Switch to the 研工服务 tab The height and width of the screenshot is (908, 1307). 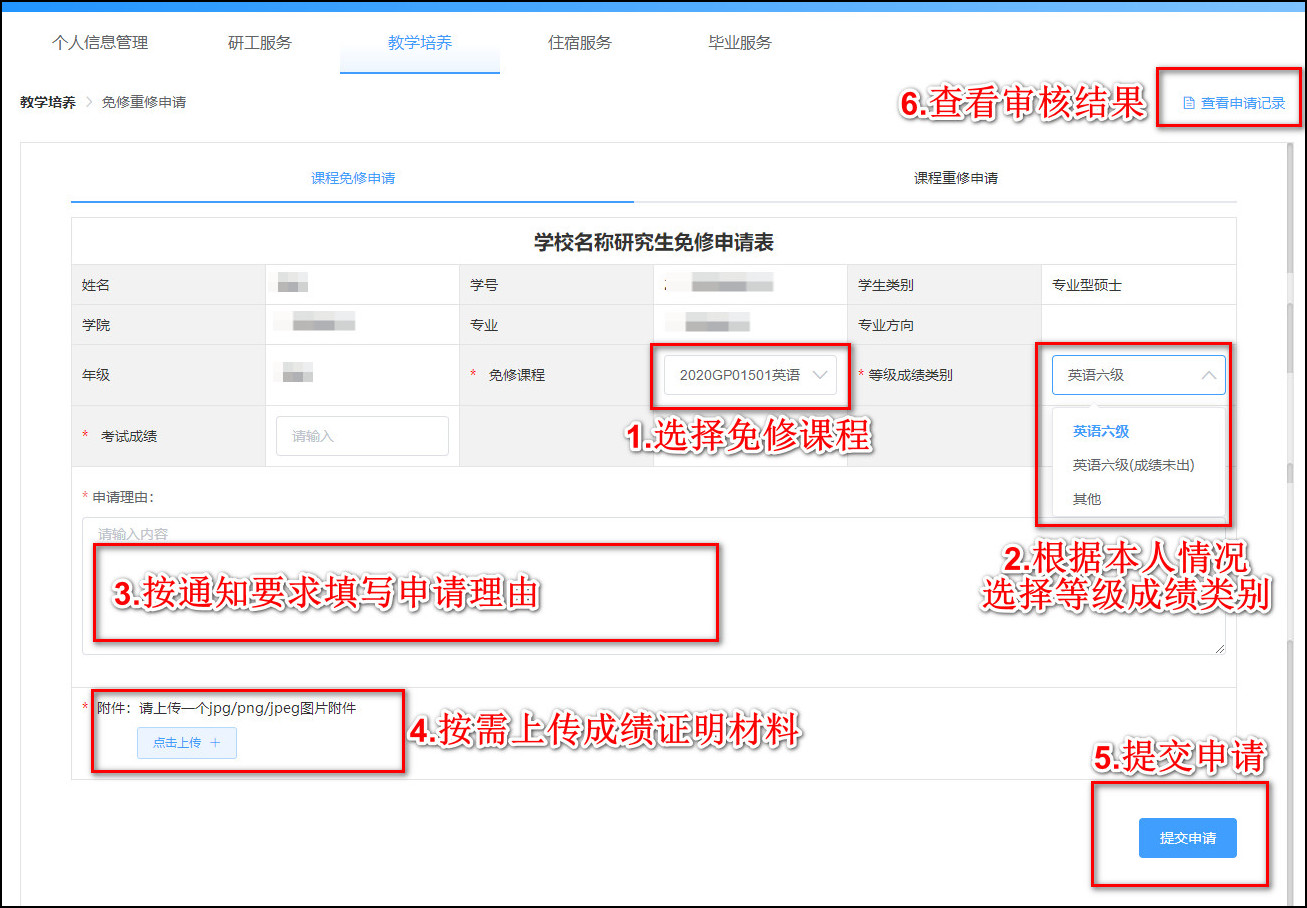pyautogui.click(x=260, y=43)
